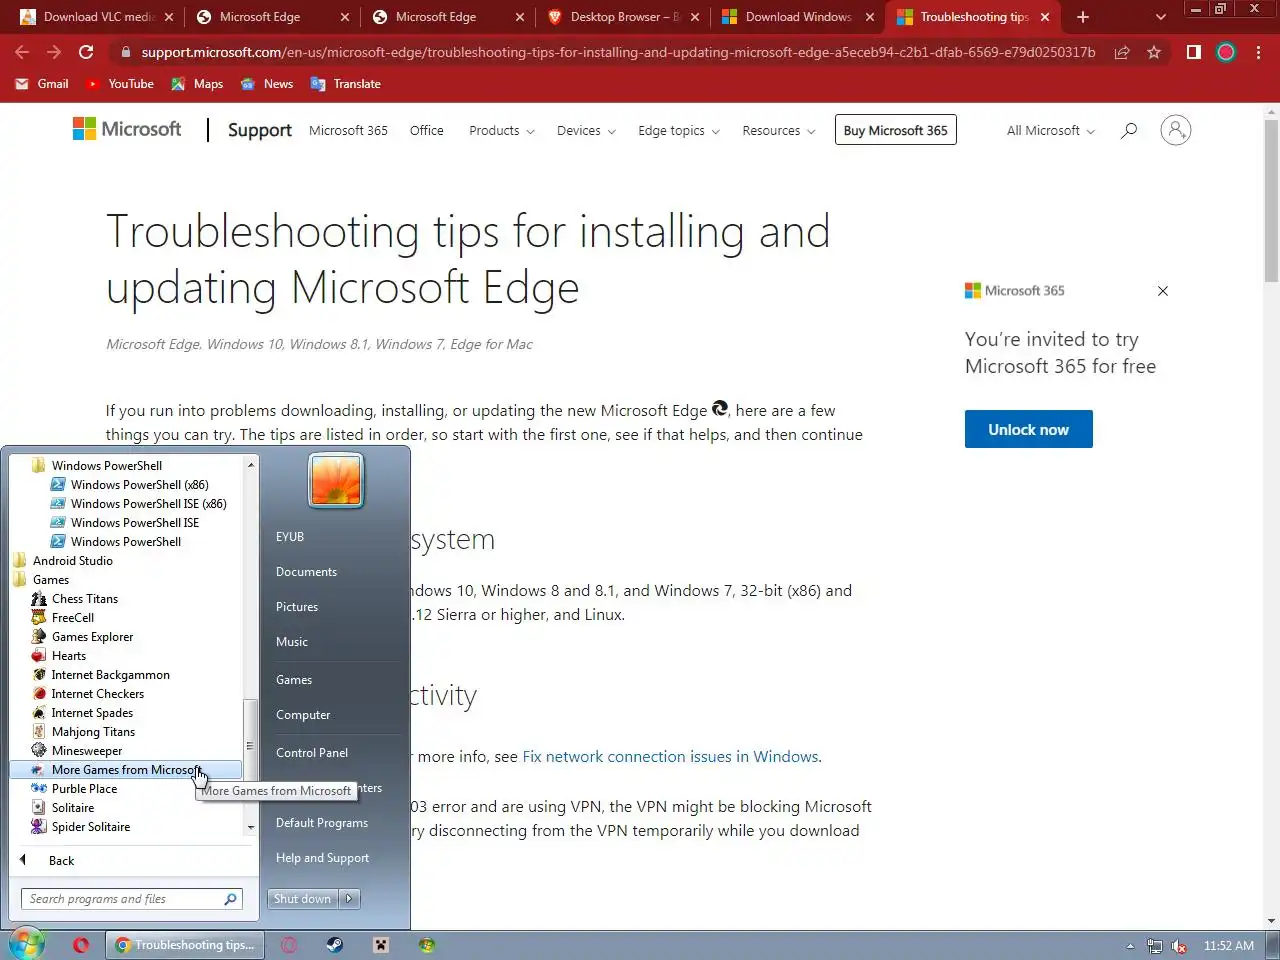Click the Unlock now button
This screenshot has width=1280, height=960.
1028,429
